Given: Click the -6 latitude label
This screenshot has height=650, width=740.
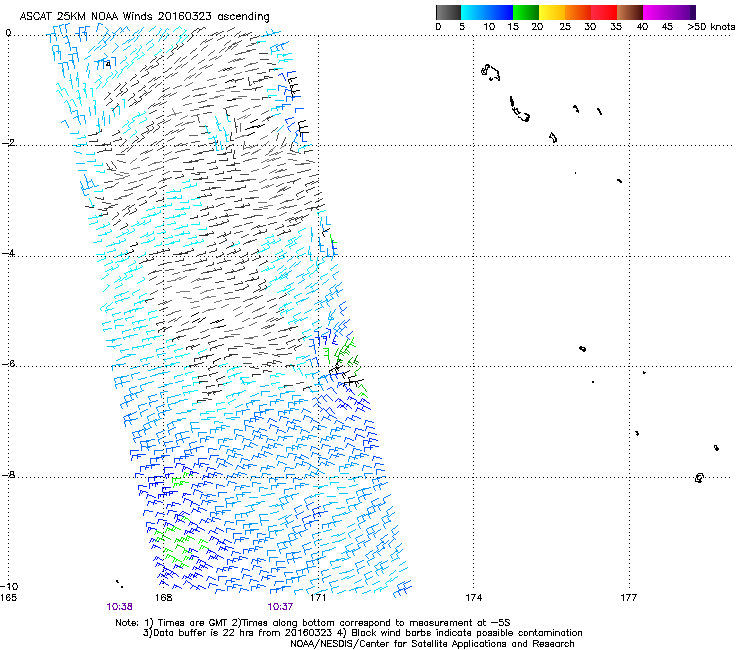Looking at the screenshot, I should point(8,364).
